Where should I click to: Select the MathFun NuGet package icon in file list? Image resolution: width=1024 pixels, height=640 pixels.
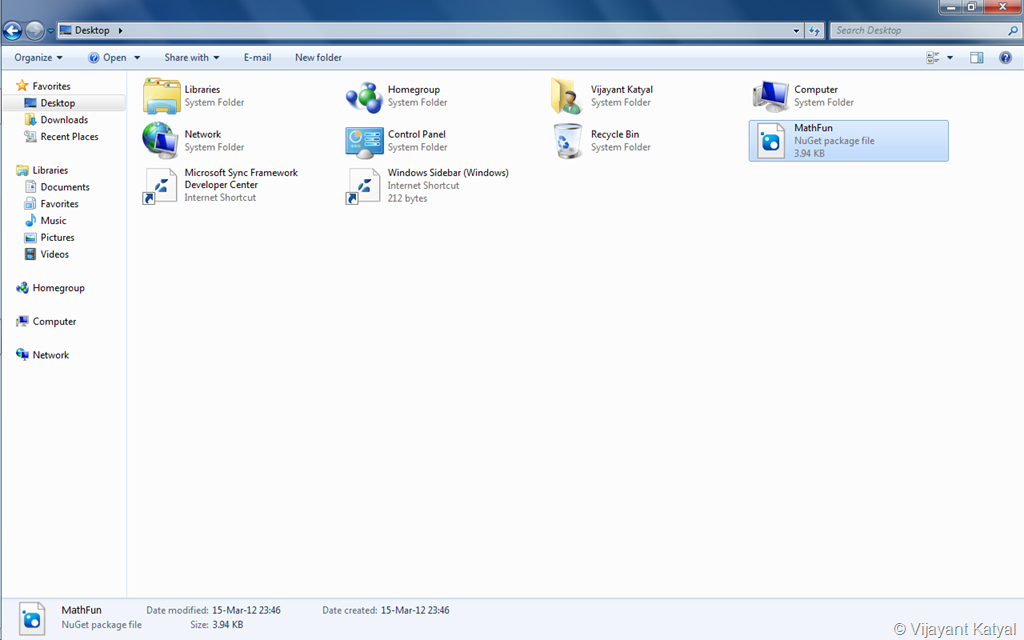pyautogui.click(x=771, y=141)
